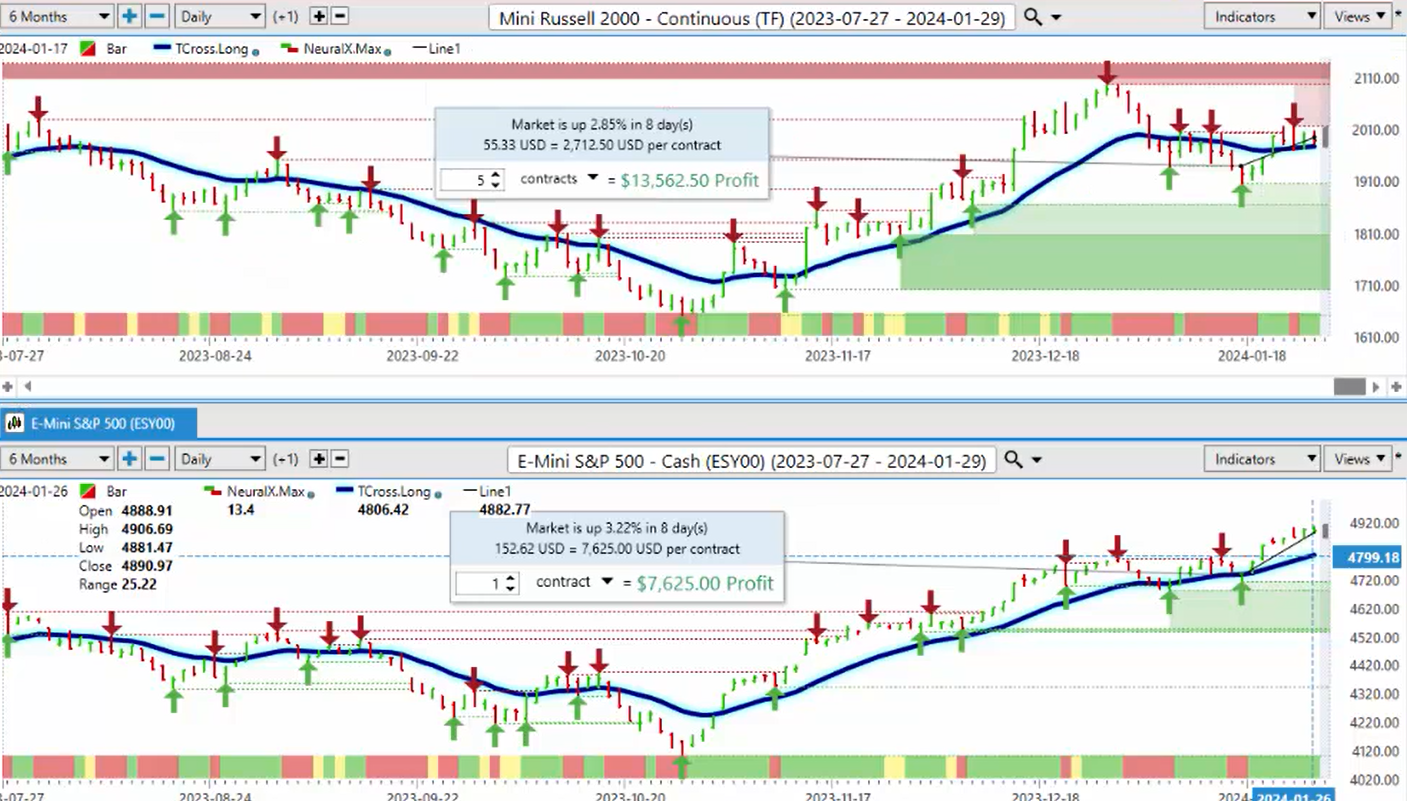Open Daily interval dropdown on Russell chart
1407x801 pixels.
[x=219, y=16]
